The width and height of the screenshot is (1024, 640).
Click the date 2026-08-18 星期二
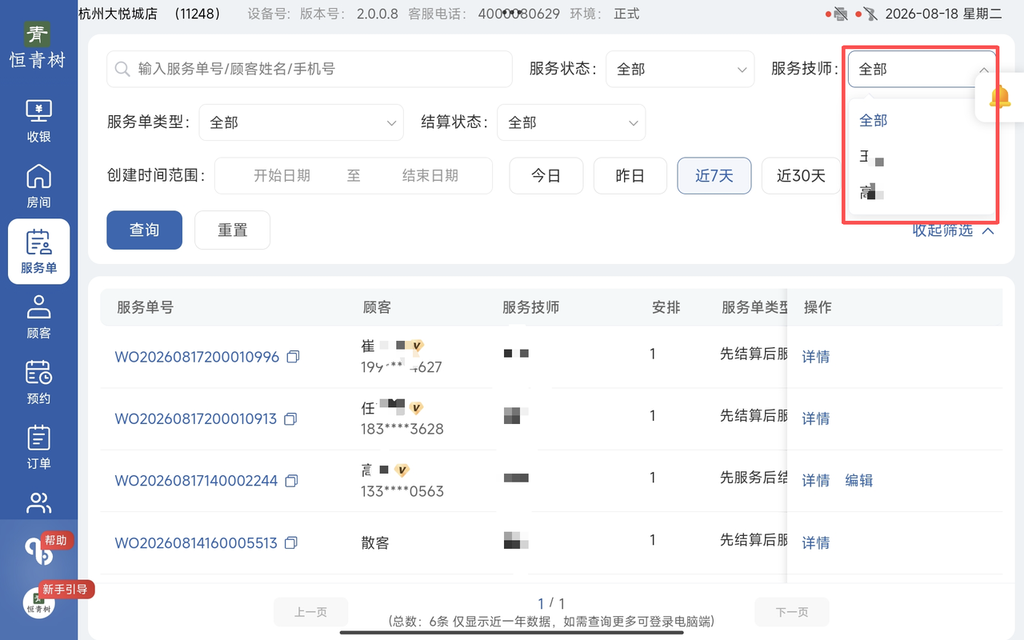(943, 14)
